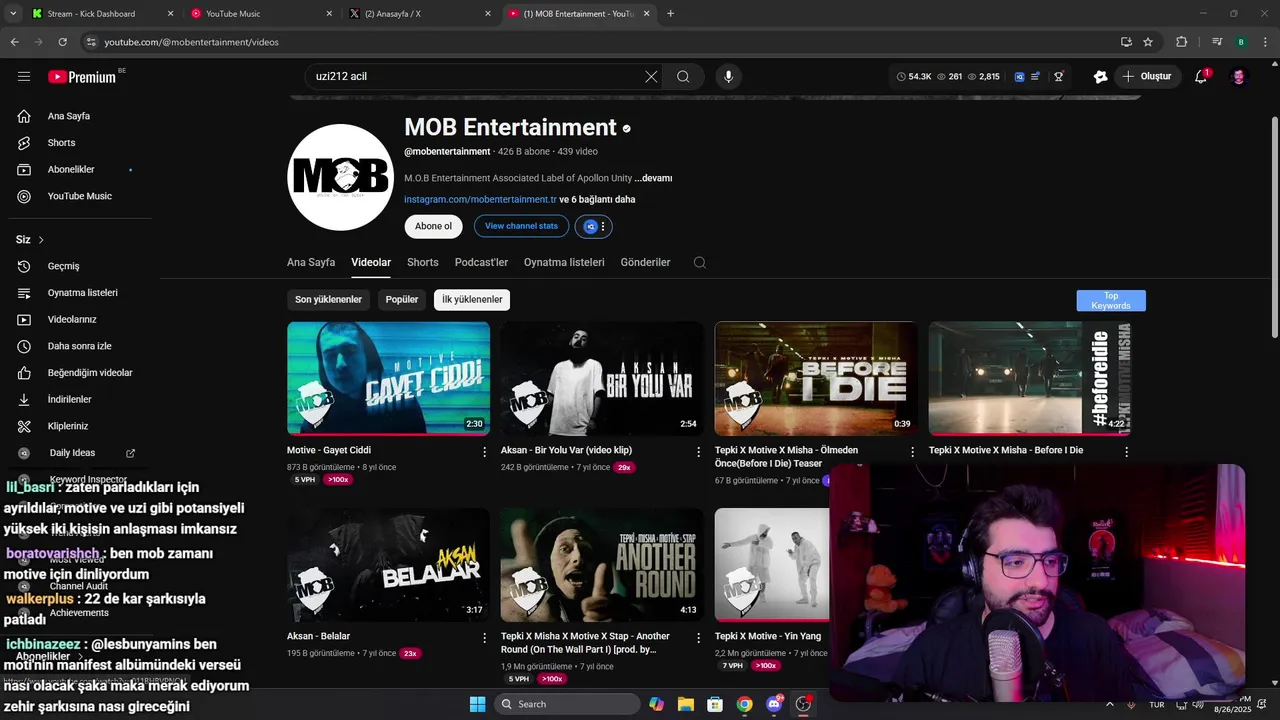
Task: Install app icon in address bar
Action: coord(1126,42)
